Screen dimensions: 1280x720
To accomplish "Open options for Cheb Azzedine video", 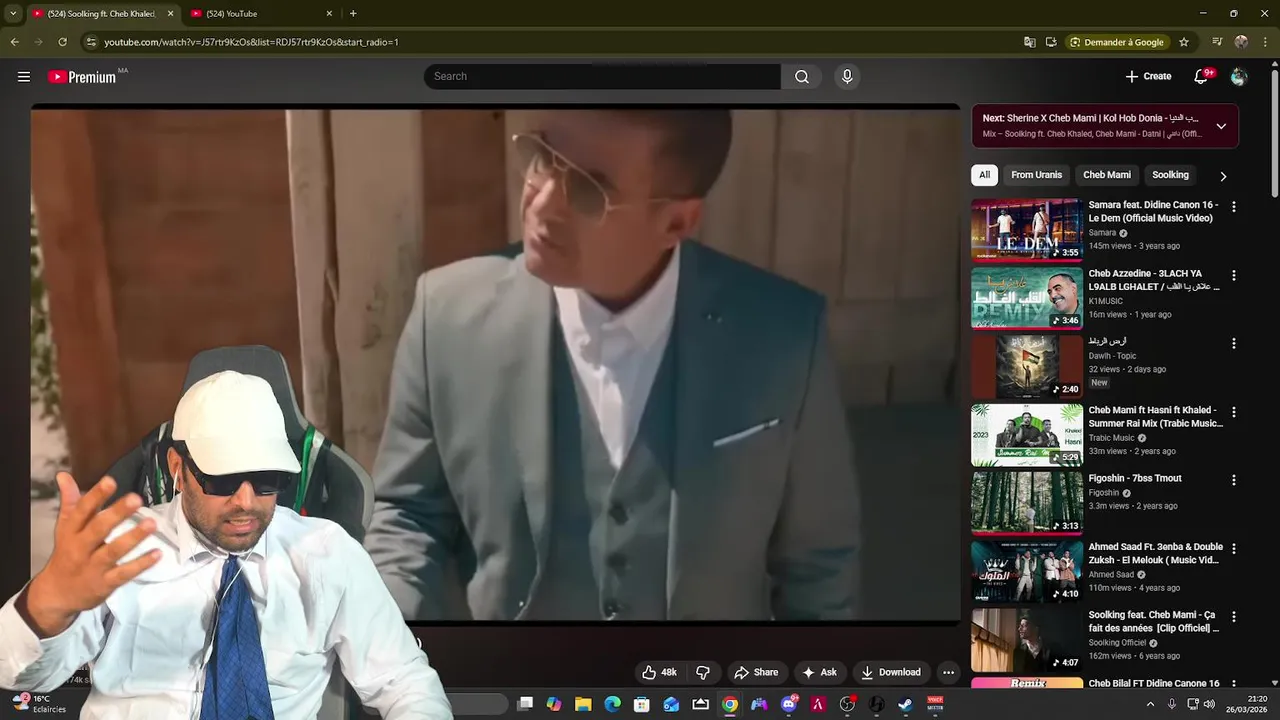I will 1233,275.
